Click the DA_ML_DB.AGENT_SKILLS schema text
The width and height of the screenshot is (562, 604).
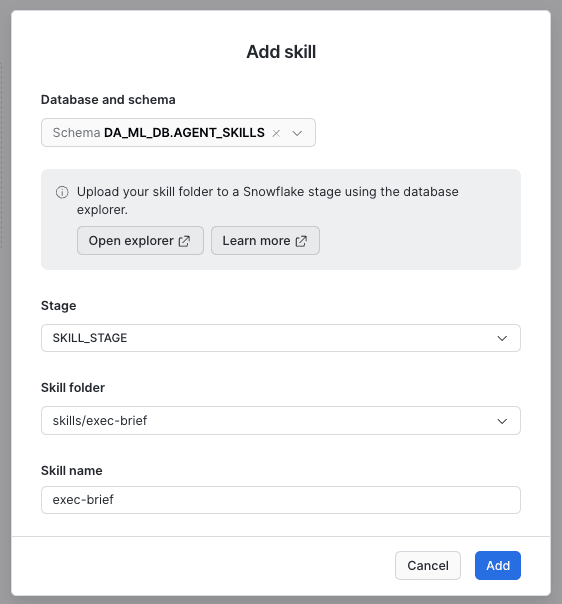[184, 133]
